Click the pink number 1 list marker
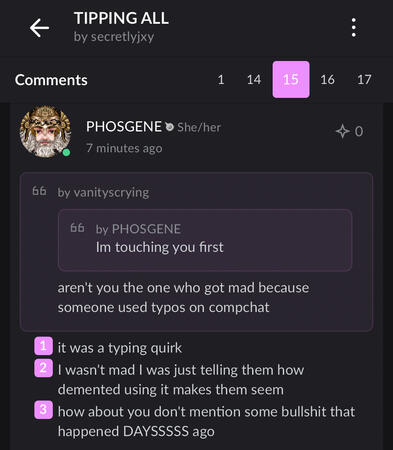The image size is (393, 450). pyautogui.click(x=43, y=346)
